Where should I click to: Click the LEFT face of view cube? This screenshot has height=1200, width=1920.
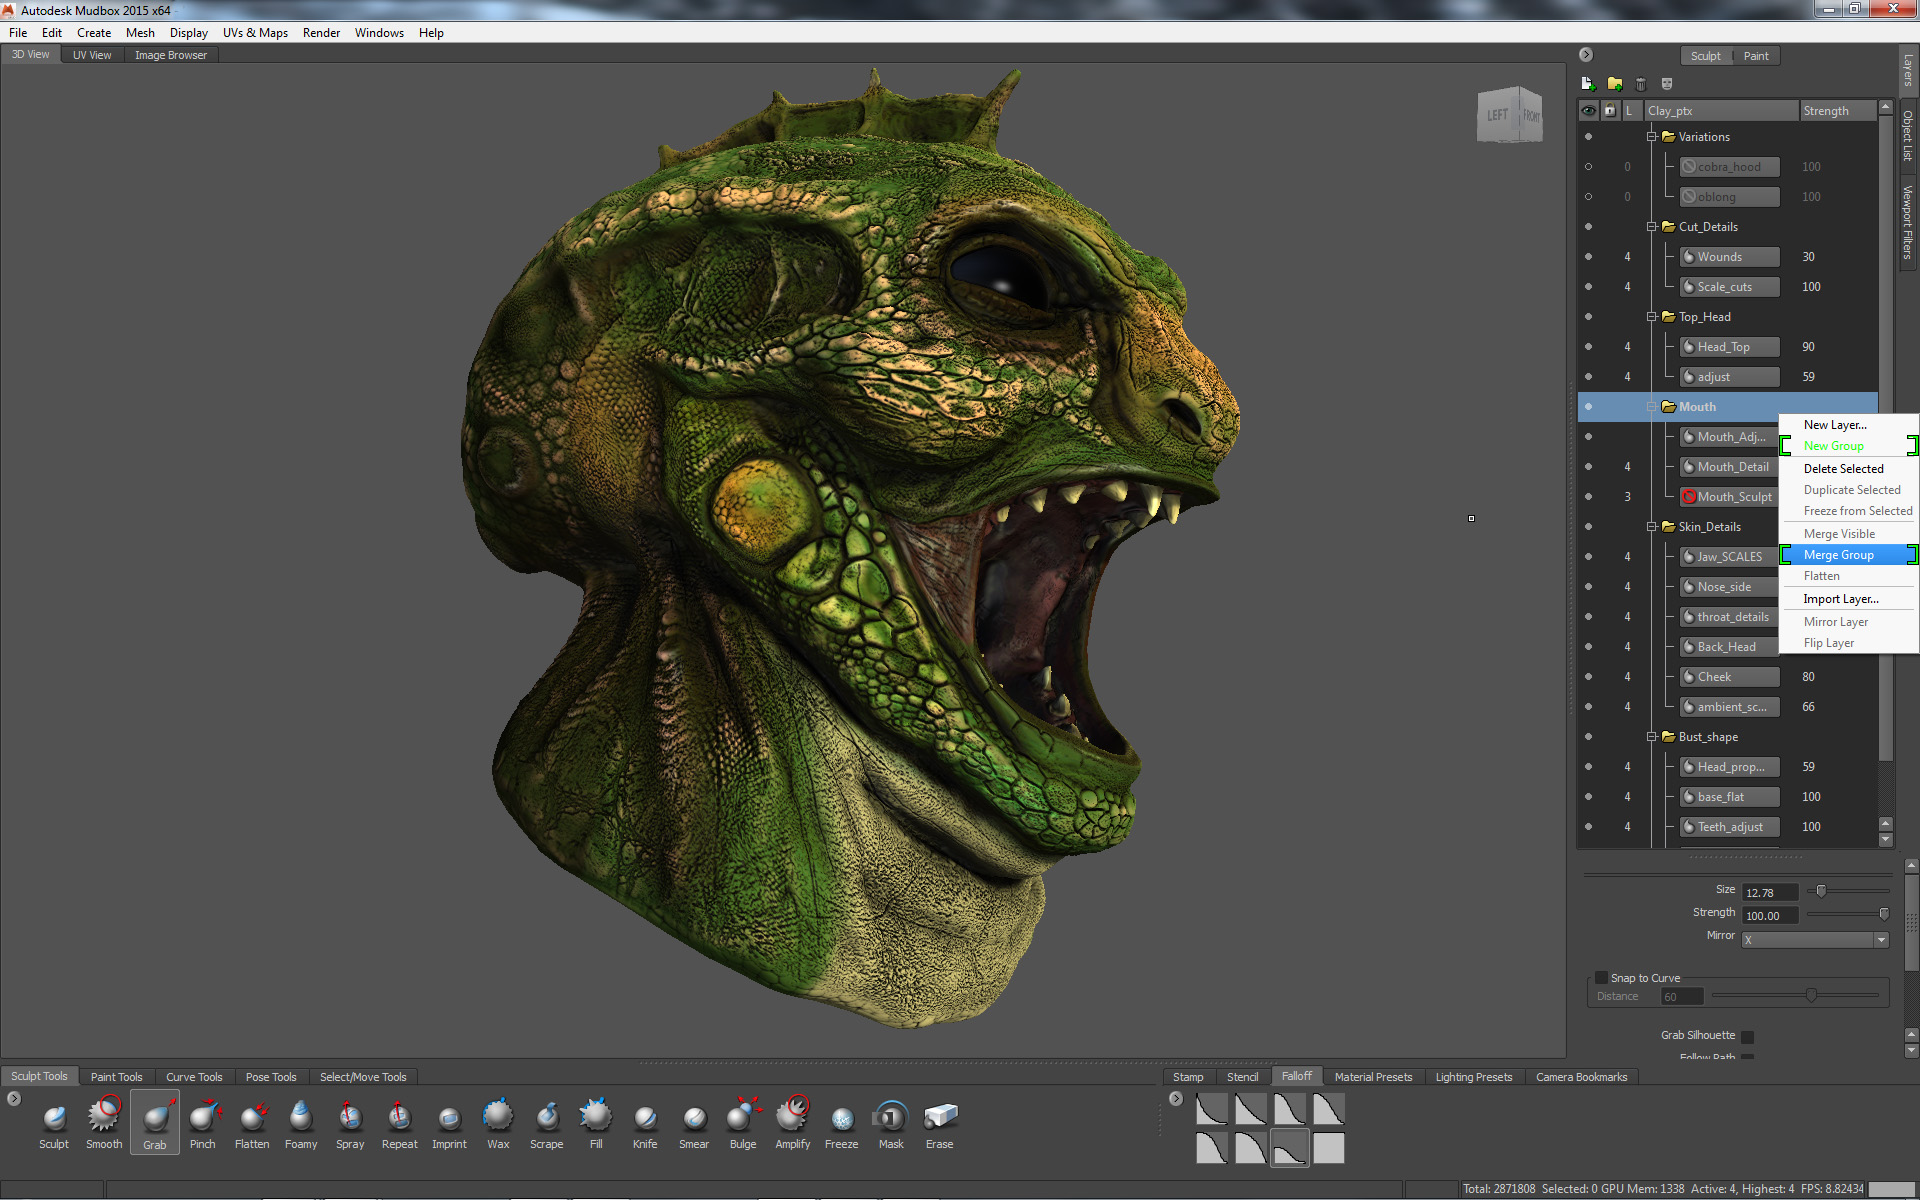(x=1497, y=116)
